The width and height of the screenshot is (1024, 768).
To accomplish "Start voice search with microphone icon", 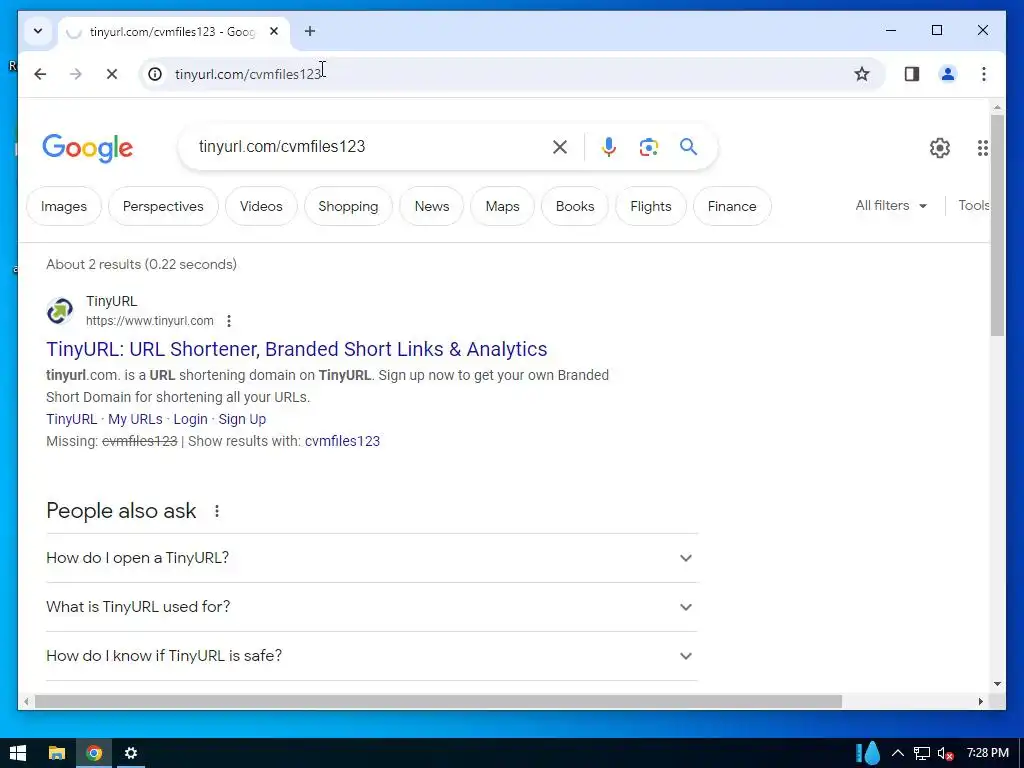I will [609, 147].
